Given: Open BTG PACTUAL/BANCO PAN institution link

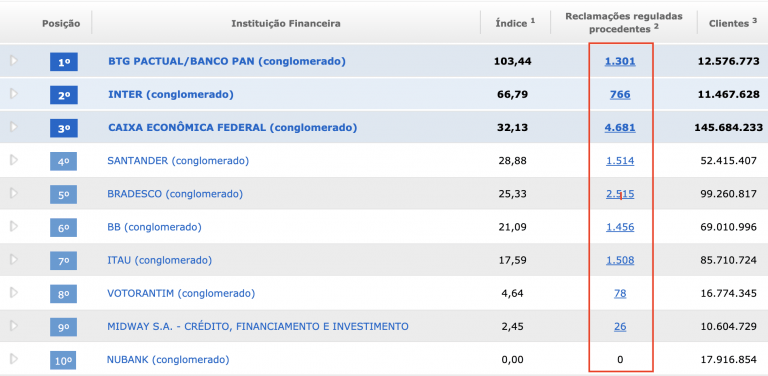Looking at the screenshot, I should pos(227,61).
